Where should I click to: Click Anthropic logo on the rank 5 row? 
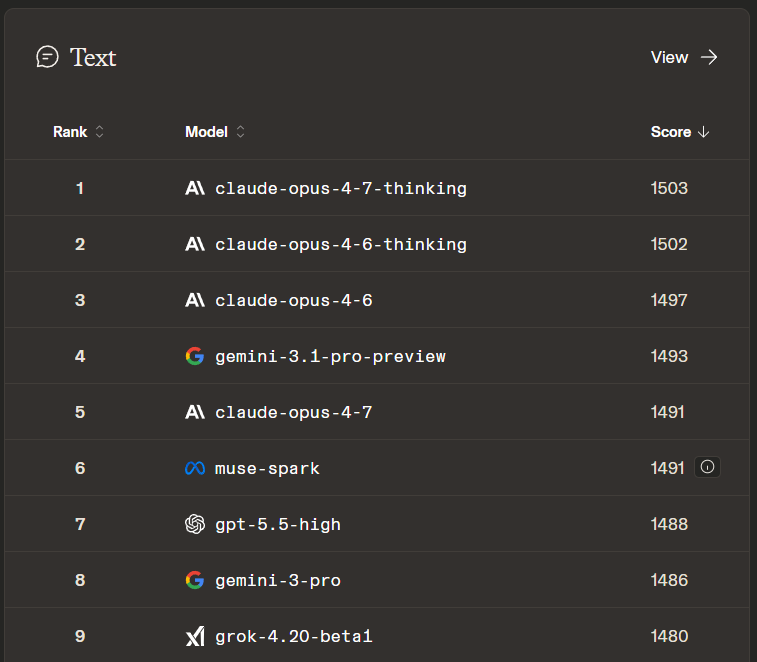pos(195,412)
